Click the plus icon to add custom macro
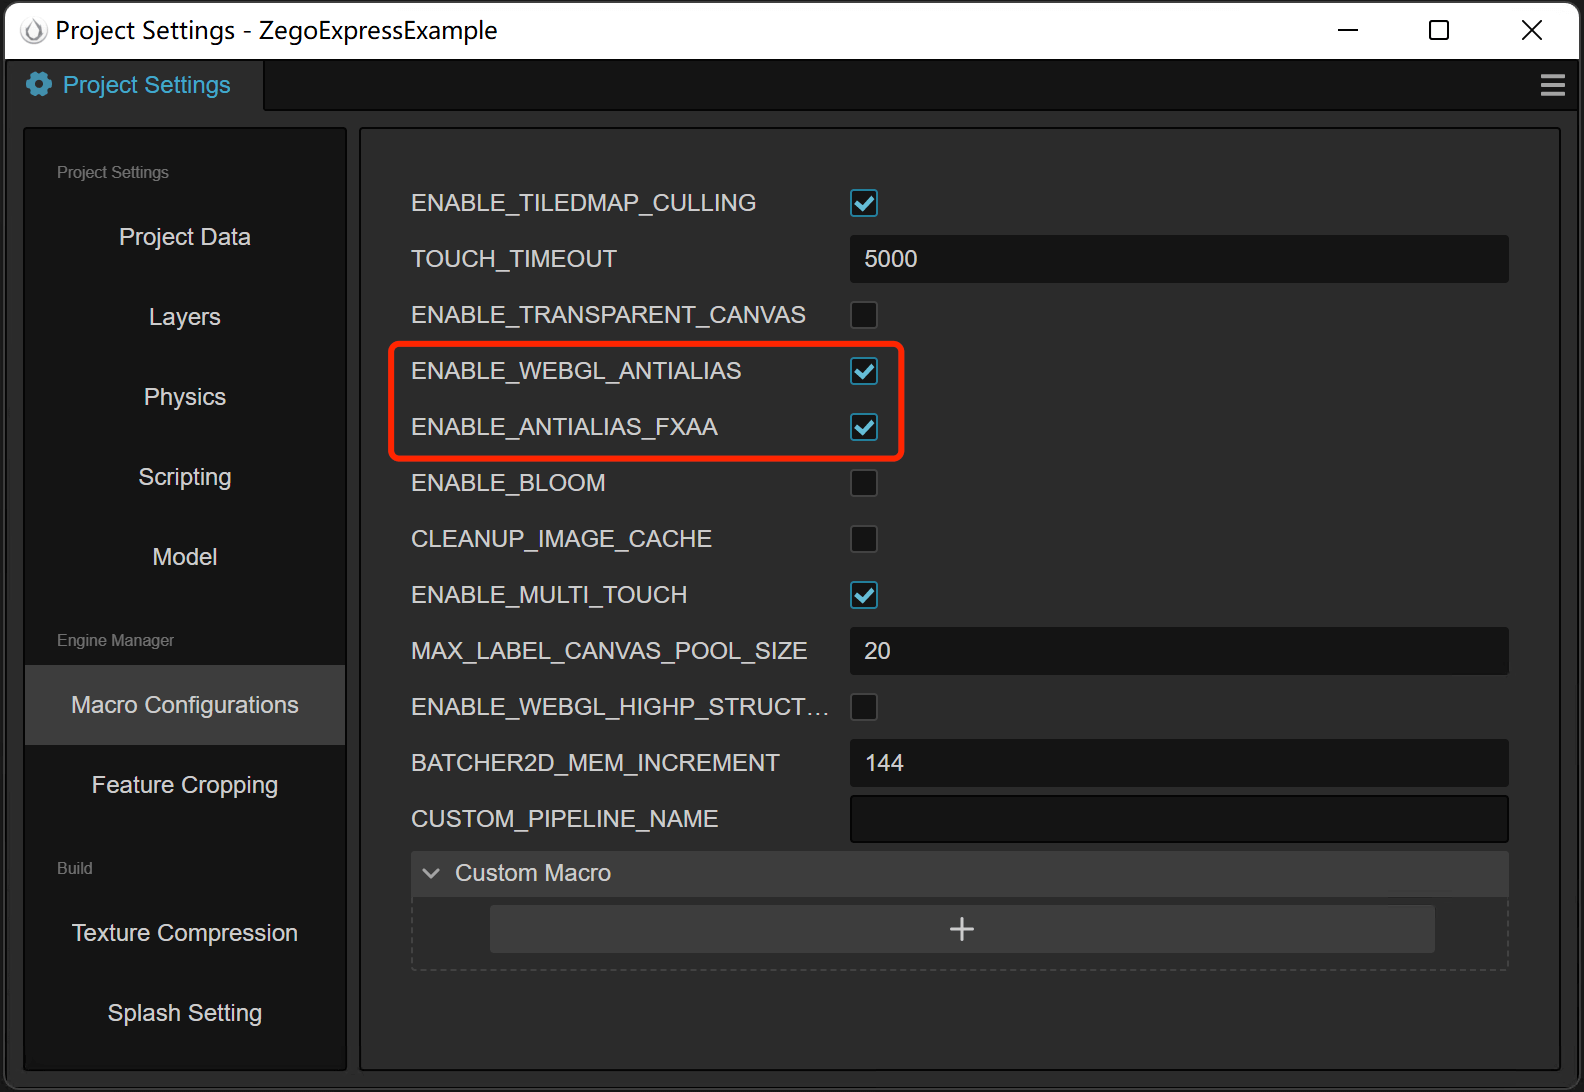The height and width of the screenshot is (1092, 1584). tap(961, 929)
